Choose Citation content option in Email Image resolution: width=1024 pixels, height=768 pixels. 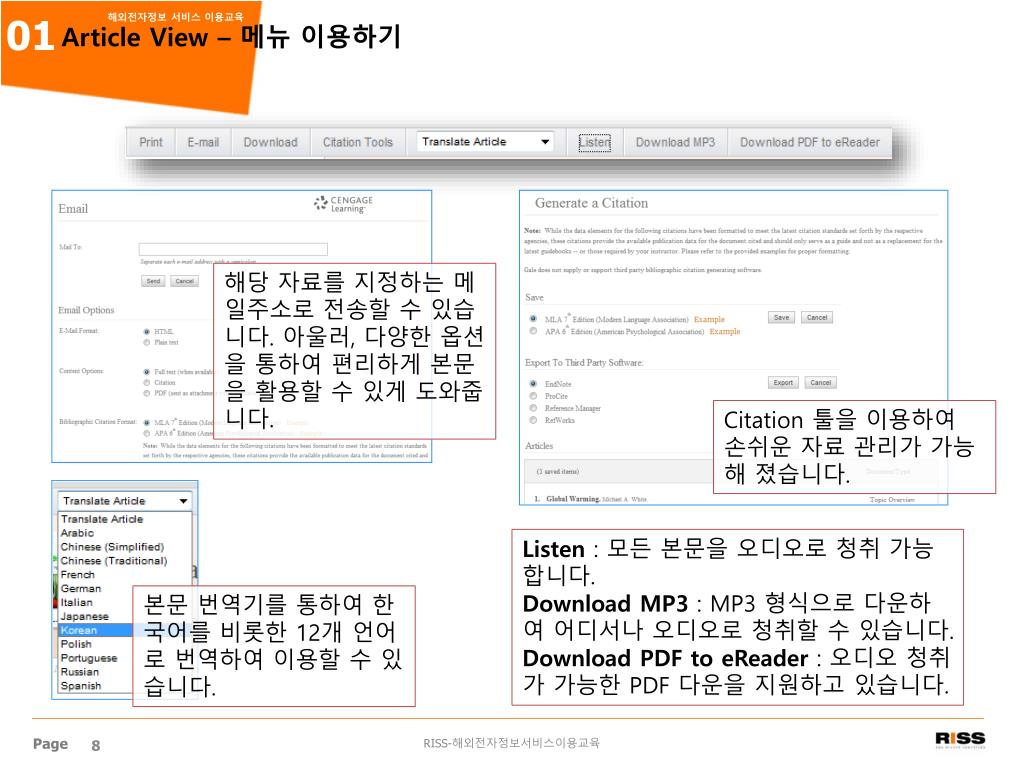(x=147, y=383)
